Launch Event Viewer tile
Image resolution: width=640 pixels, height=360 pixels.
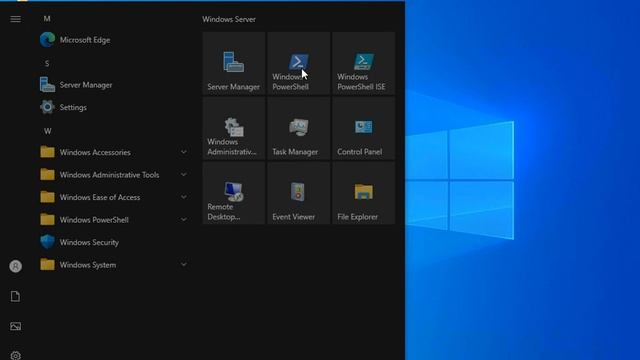[x=299, y=193]
